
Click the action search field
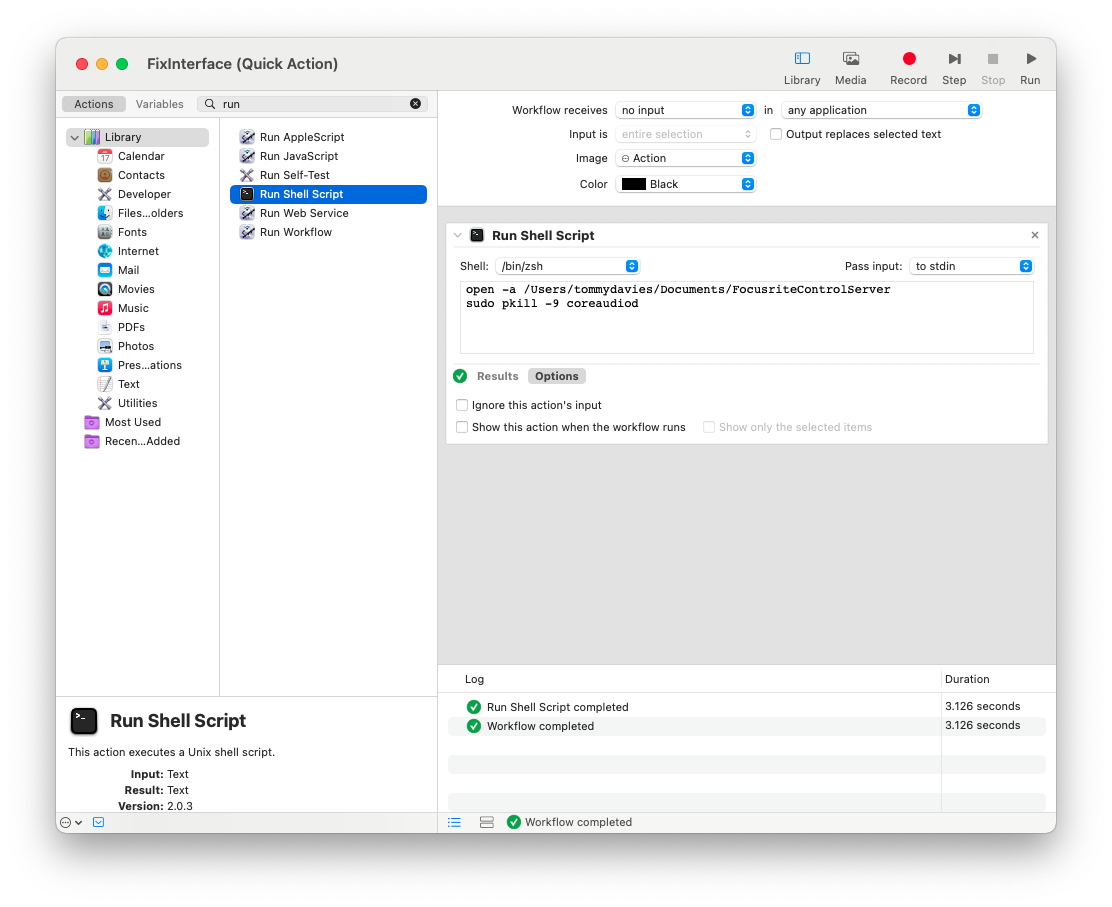(x=312, y=104)
